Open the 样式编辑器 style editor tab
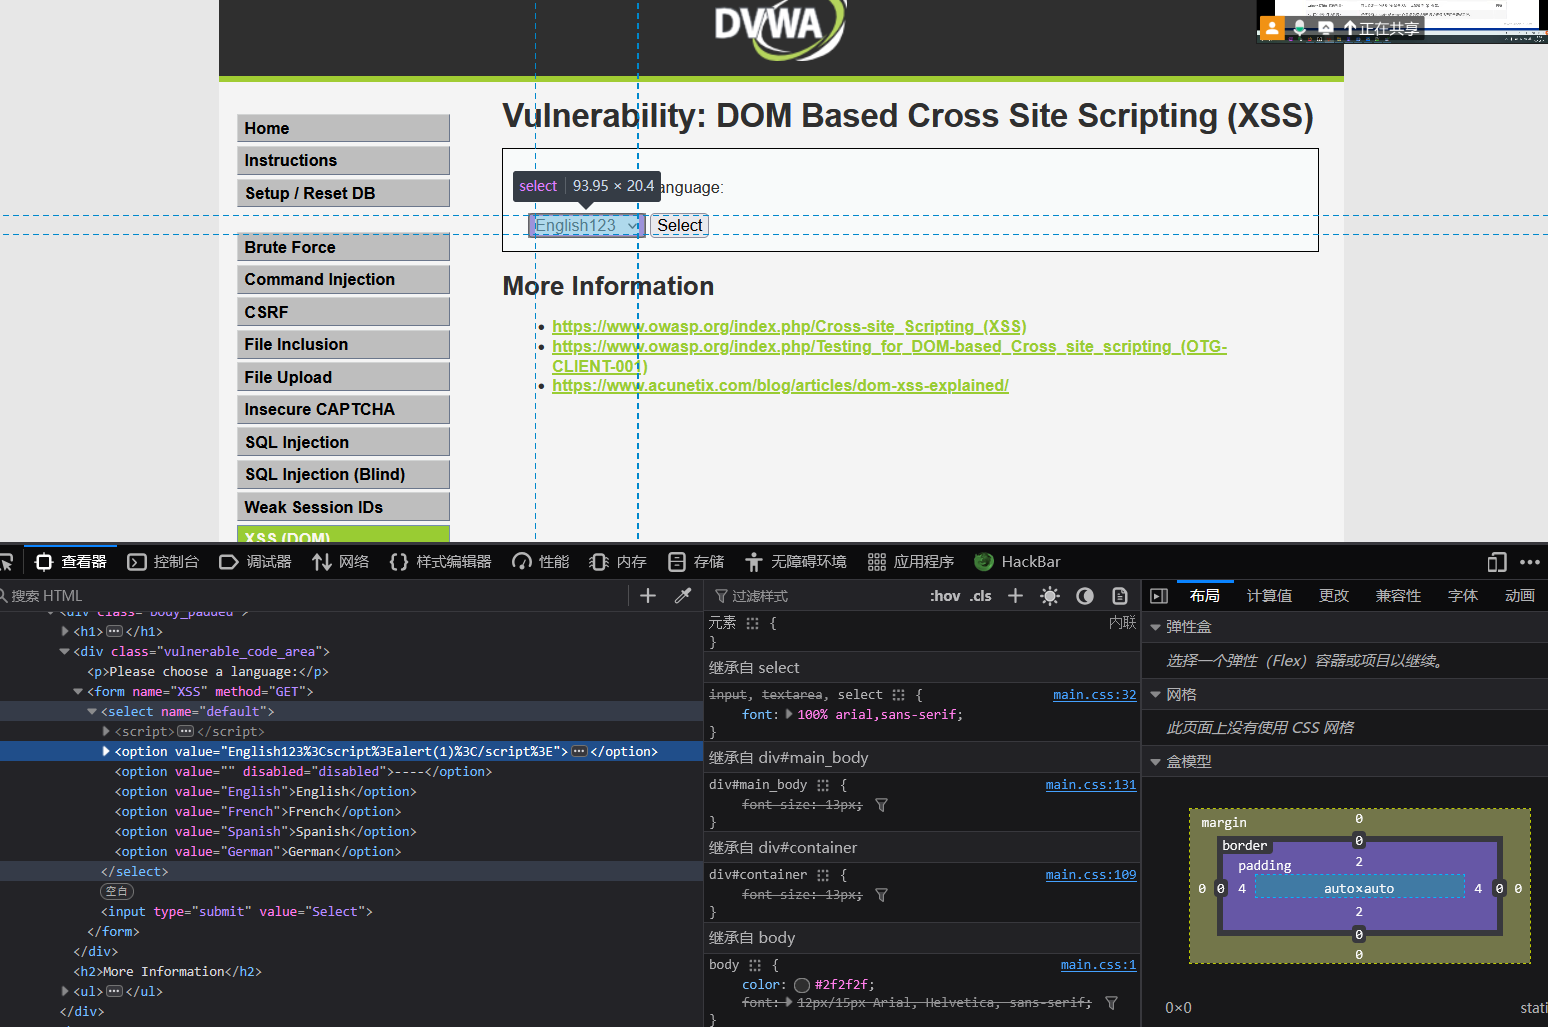This screenshot has height=1027, width=1548. point(440,562)
